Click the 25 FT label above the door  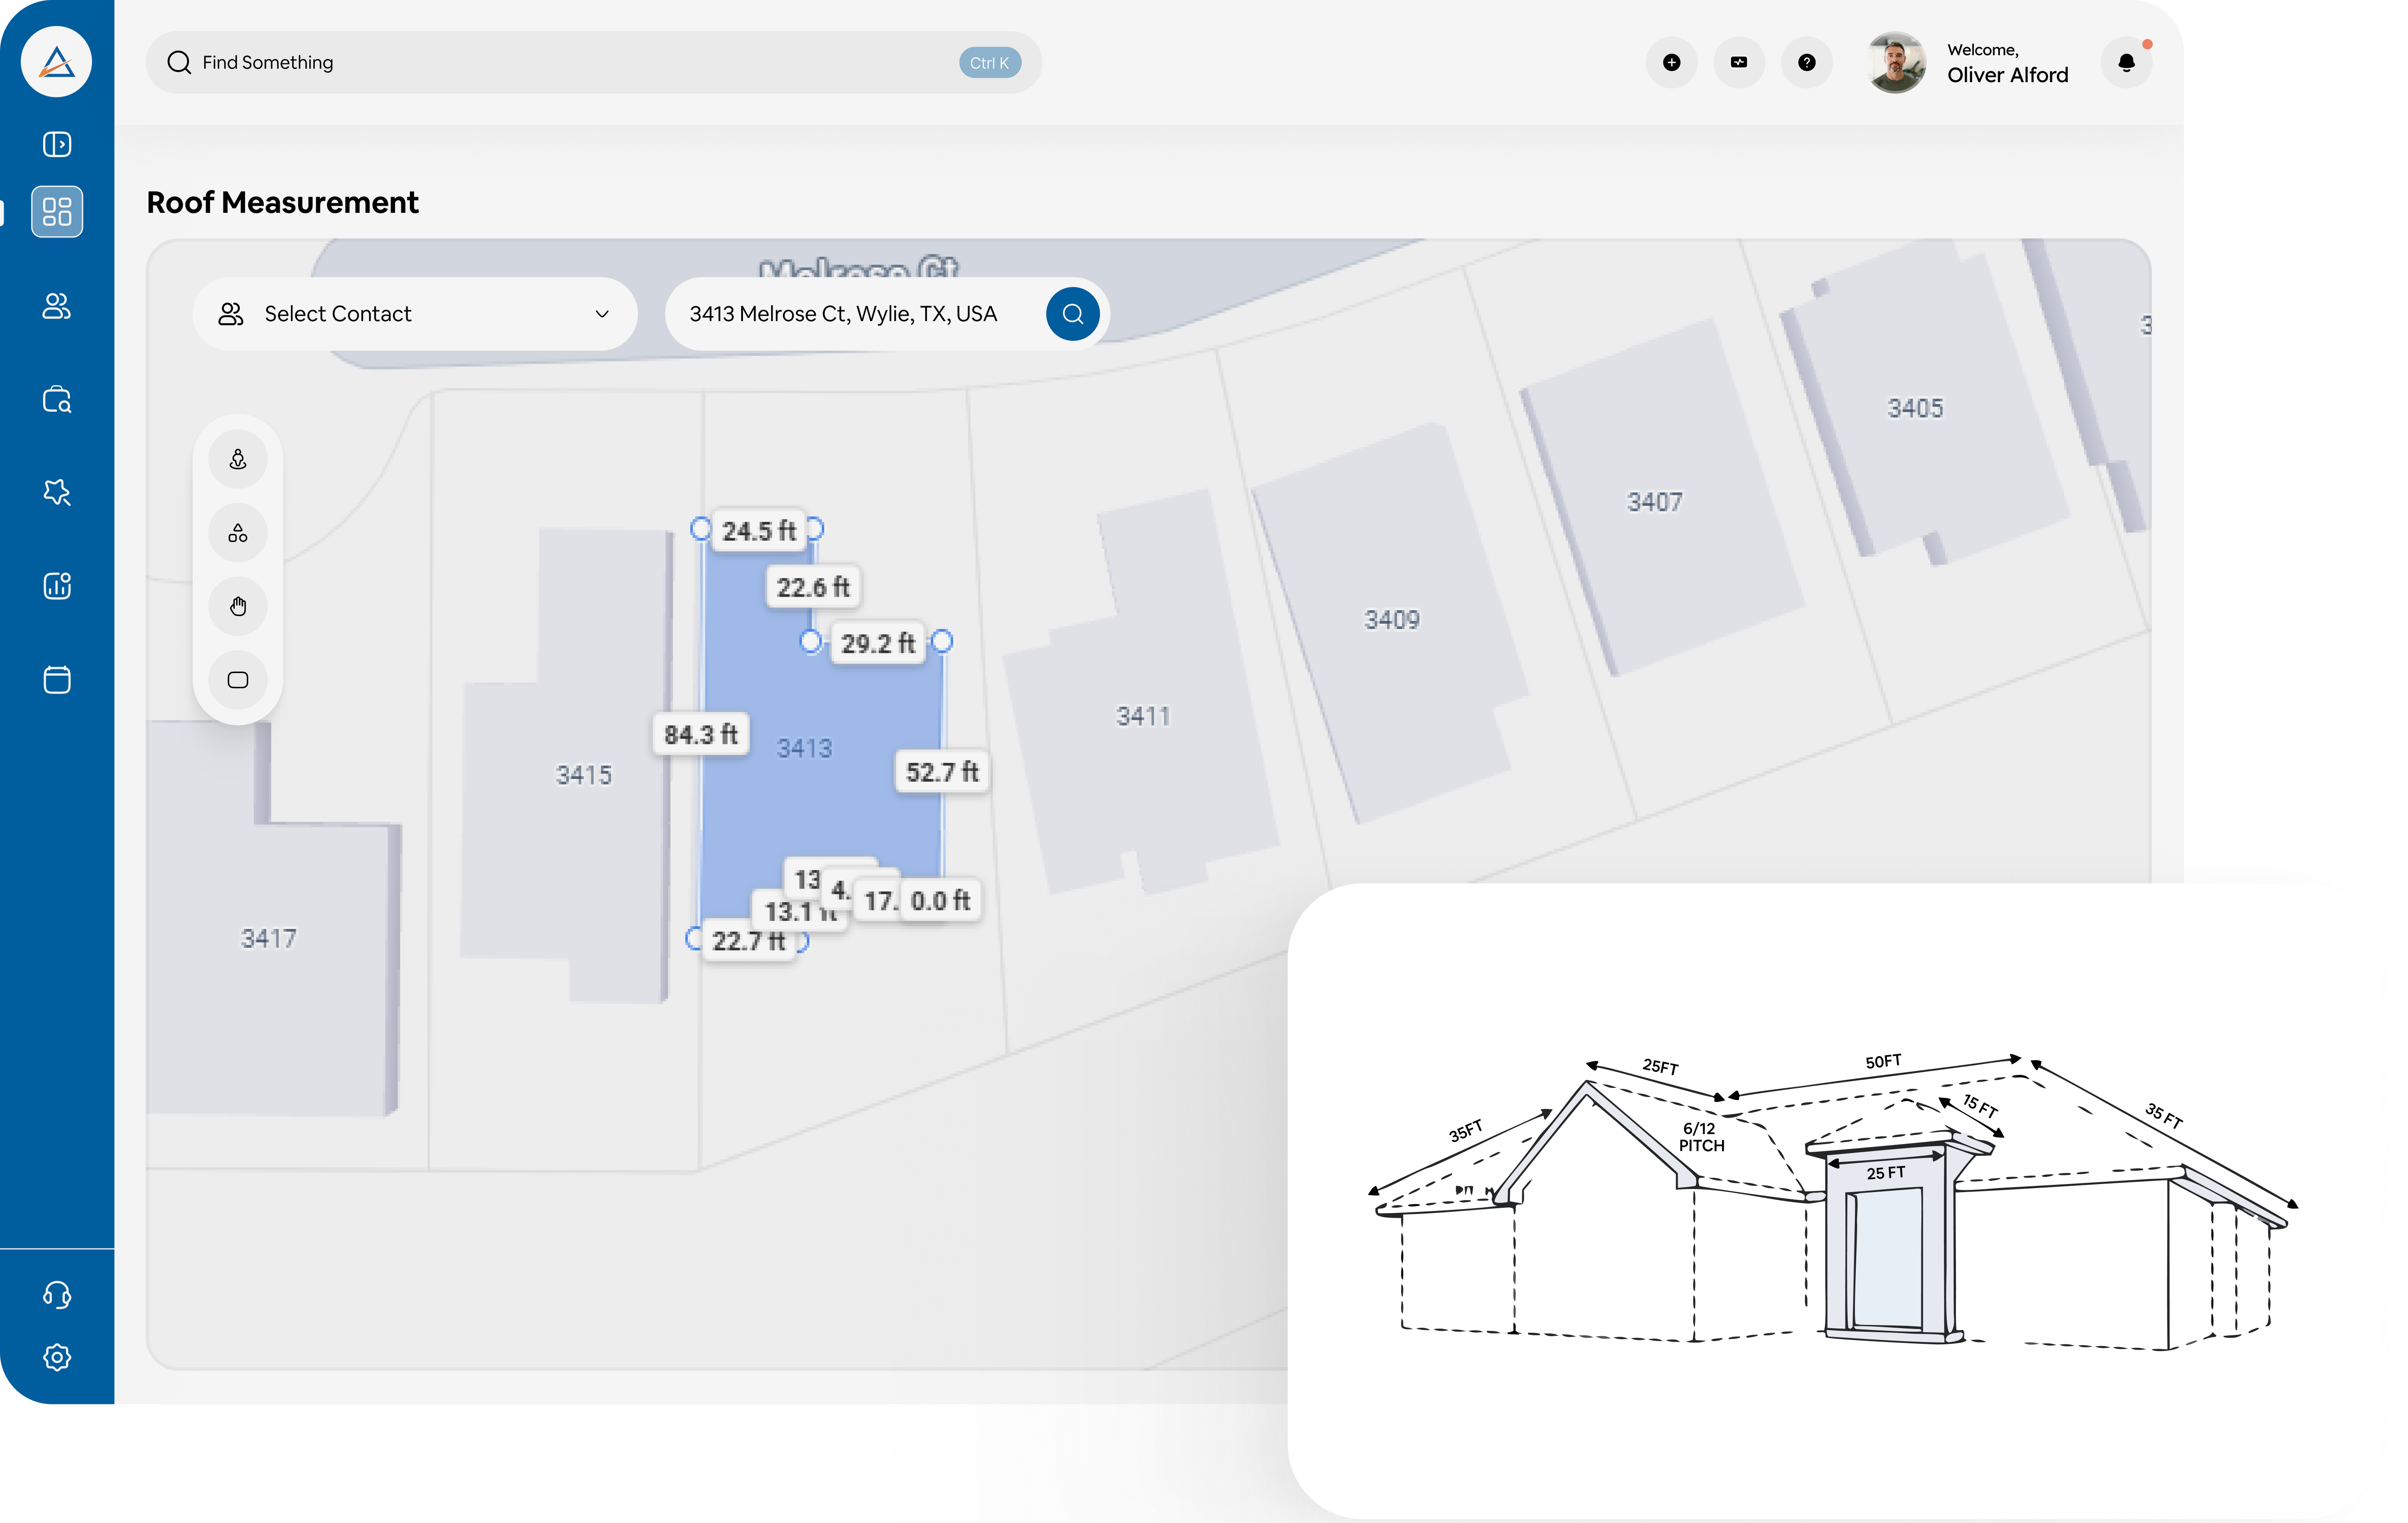(1886, 1173)
